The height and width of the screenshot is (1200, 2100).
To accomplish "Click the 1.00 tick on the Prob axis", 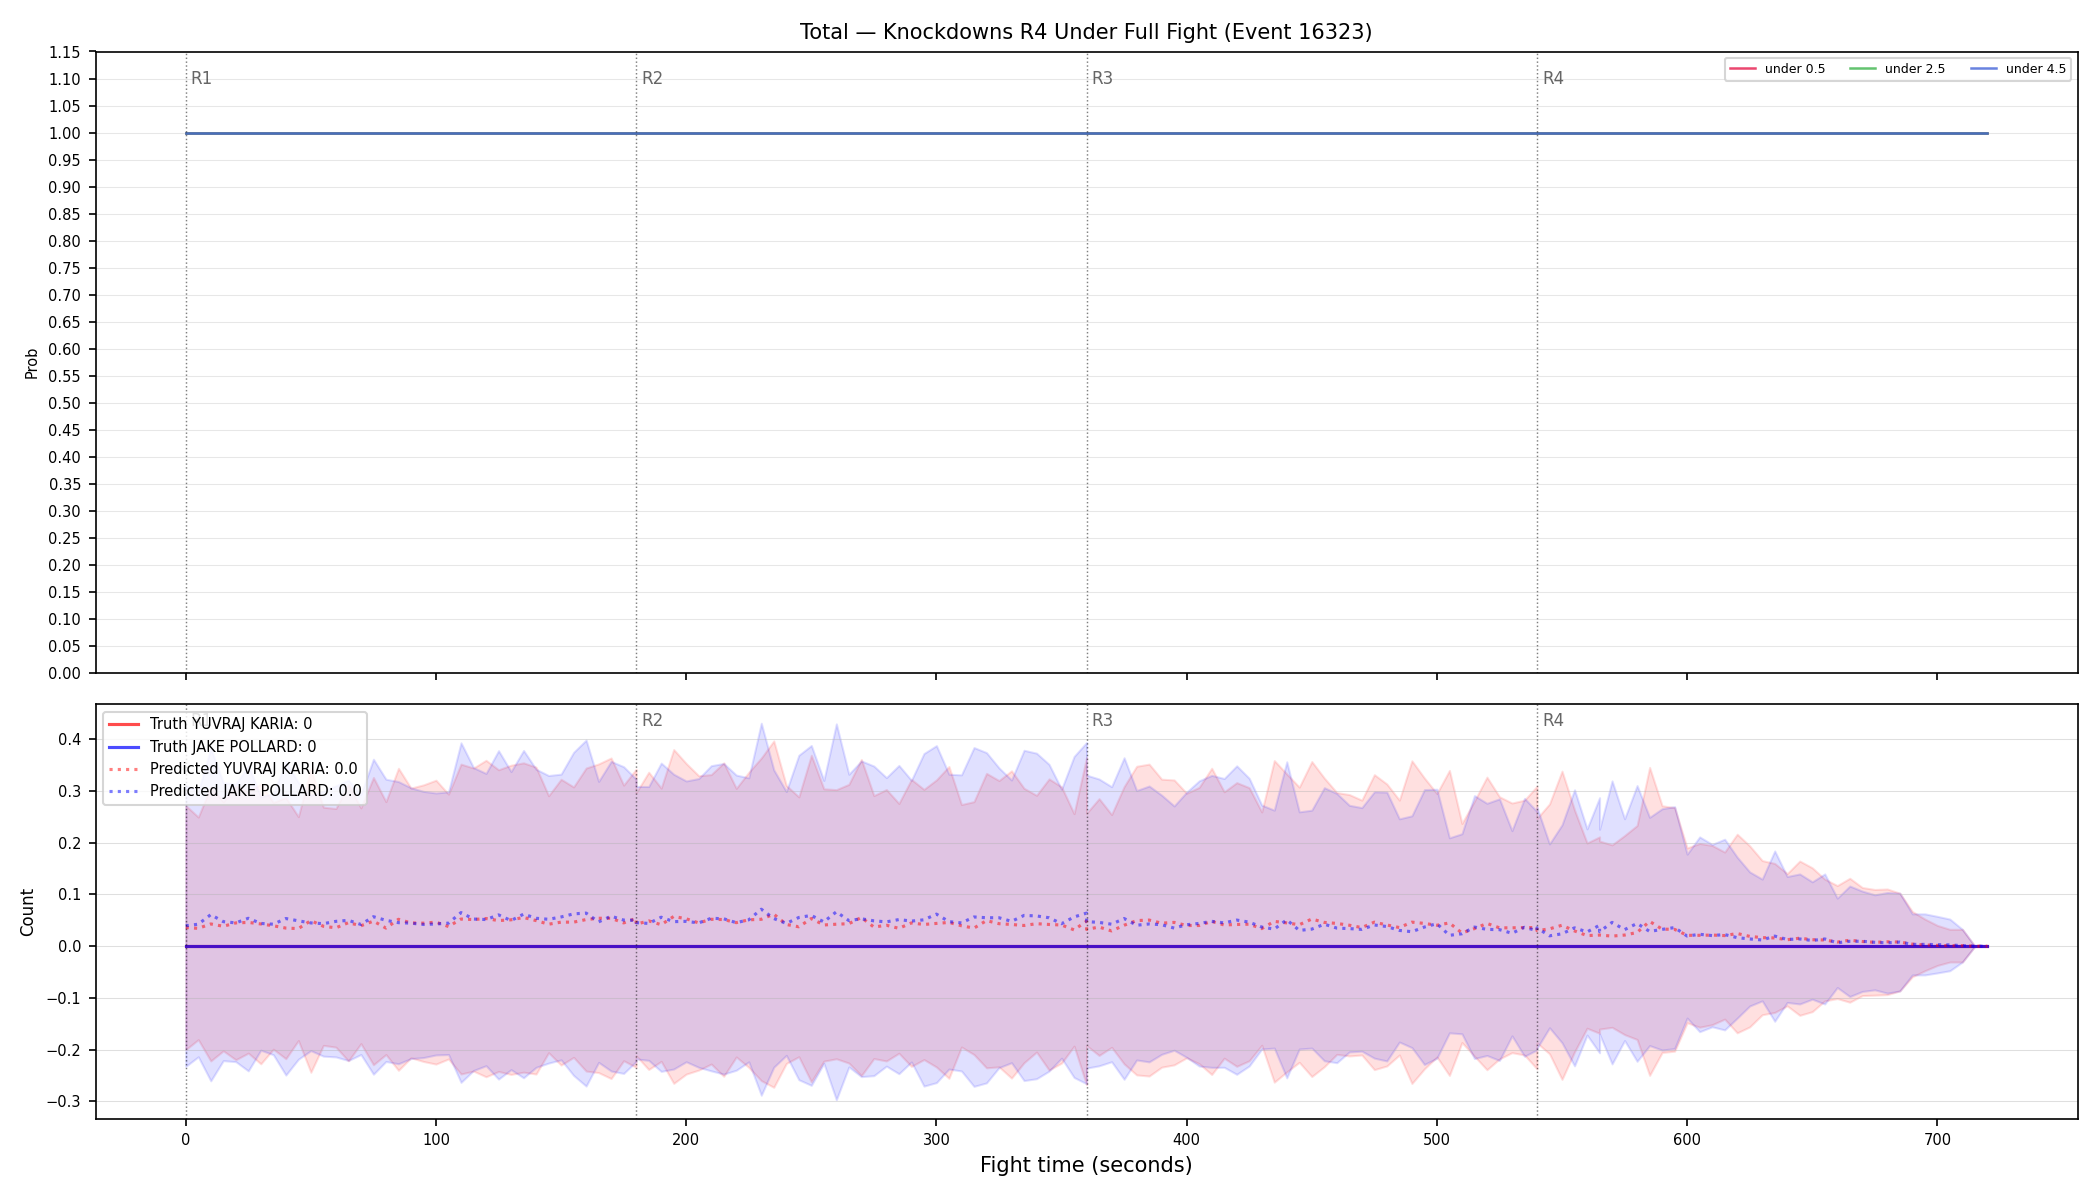I will [65, 133].
